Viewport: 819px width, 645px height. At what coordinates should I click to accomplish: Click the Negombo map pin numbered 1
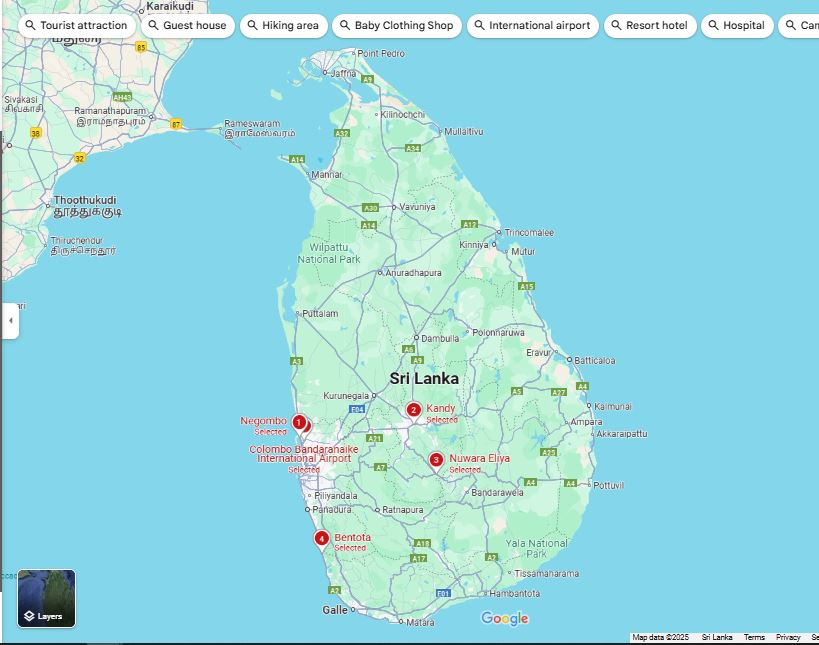298,422
